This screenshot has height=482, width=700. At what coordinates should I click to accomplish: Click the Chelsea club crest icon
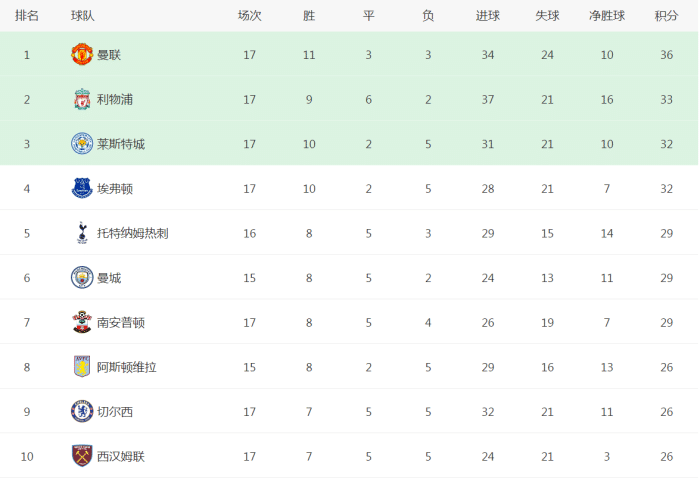[x=82, y=411]
